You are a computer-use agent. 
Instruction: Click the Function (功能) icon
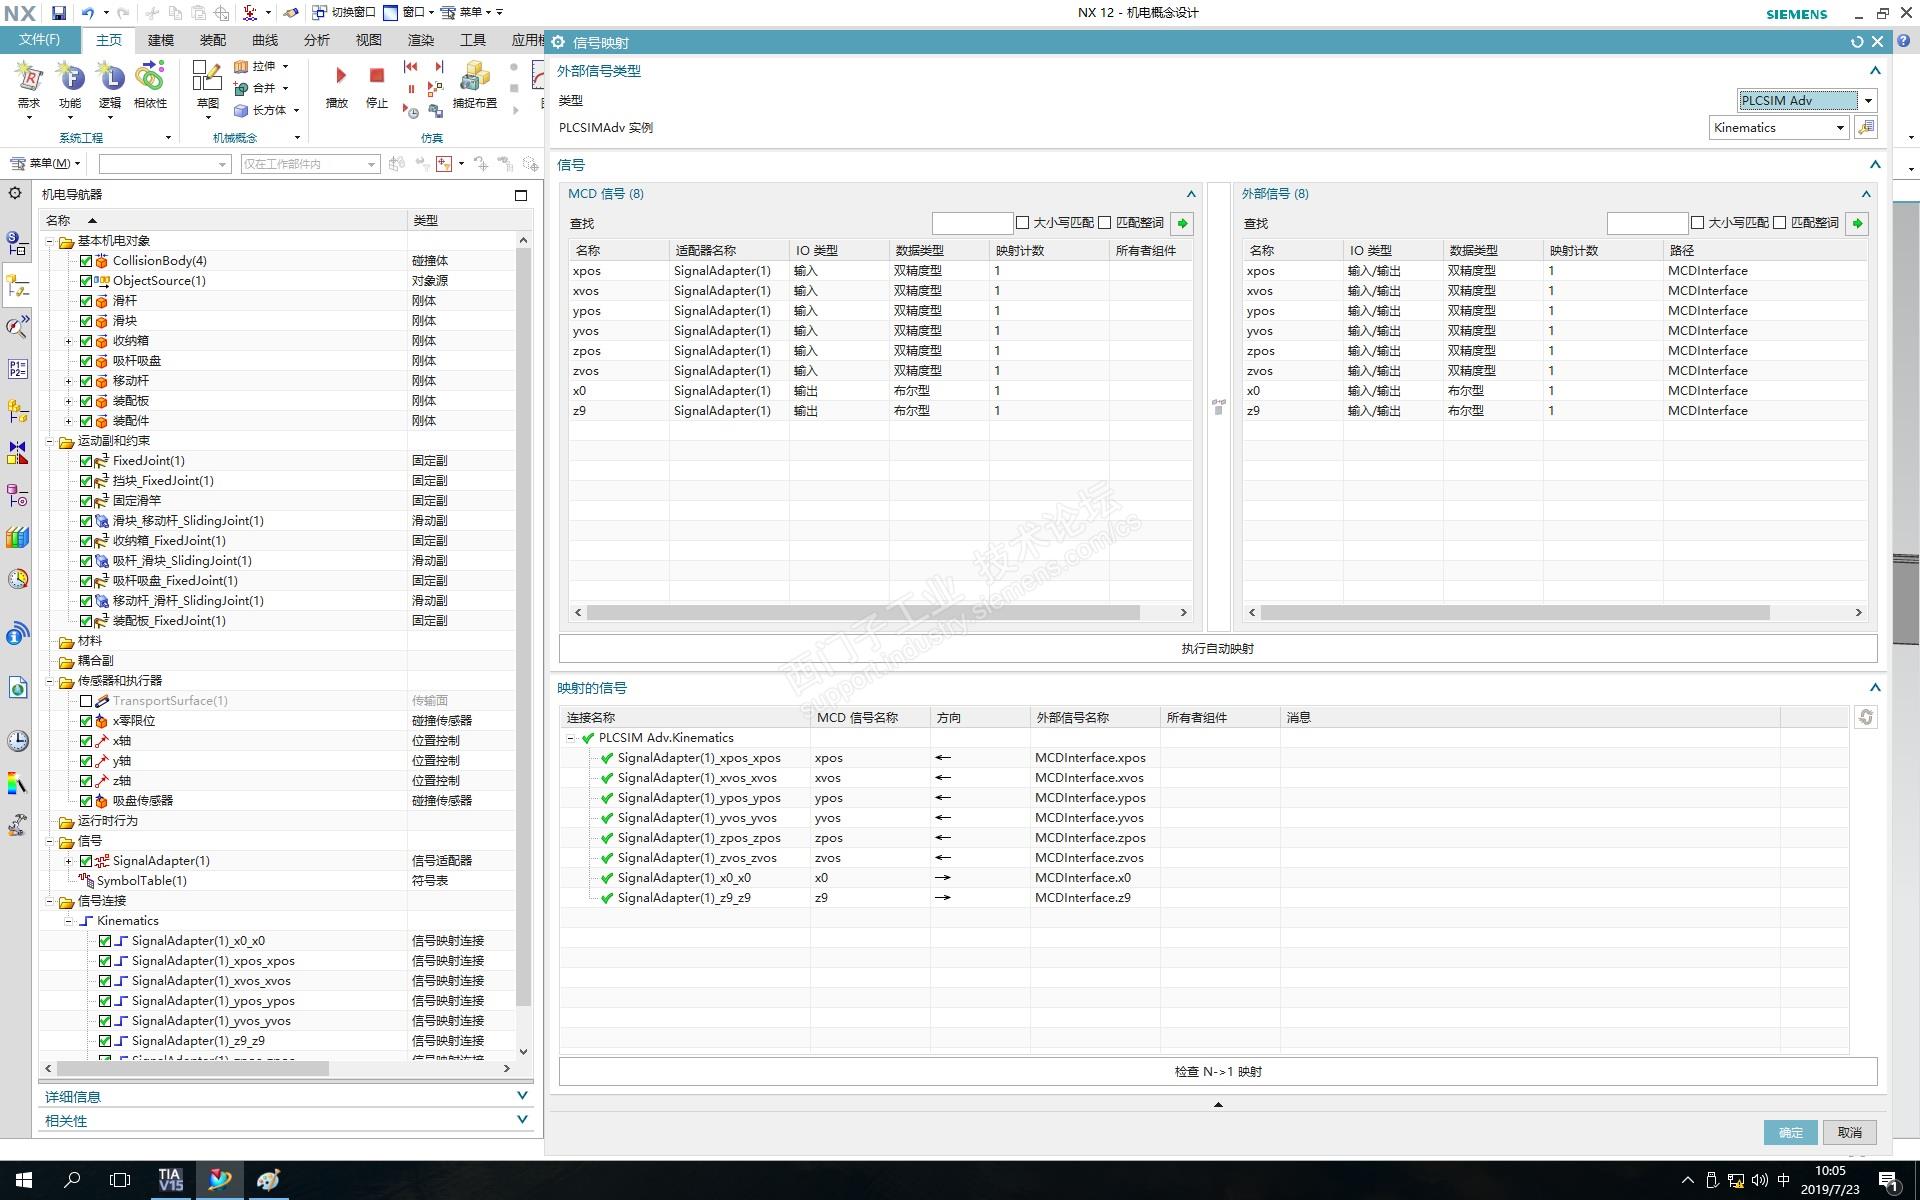pos(70,78)
